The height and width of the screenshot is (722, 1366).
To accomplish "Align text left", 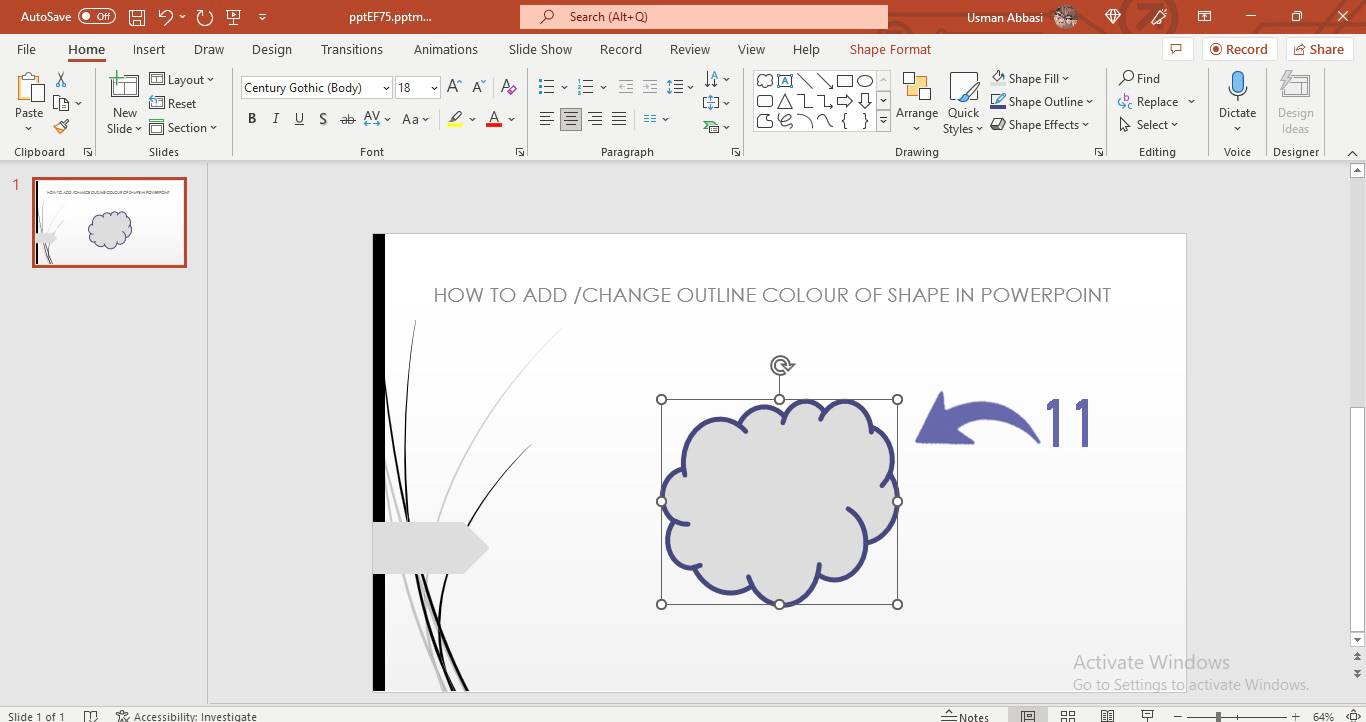I will pyautogui.click(x=547, y=119).
